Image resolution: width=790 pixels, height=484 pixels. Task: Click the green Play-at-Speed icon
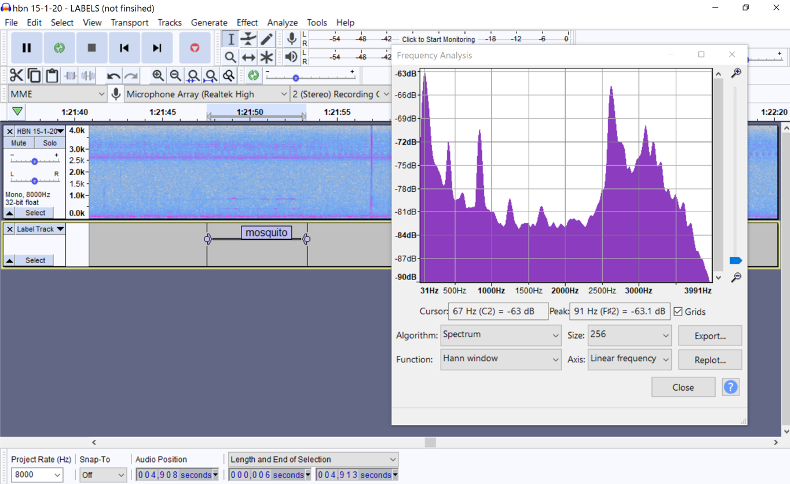[253, 76]
